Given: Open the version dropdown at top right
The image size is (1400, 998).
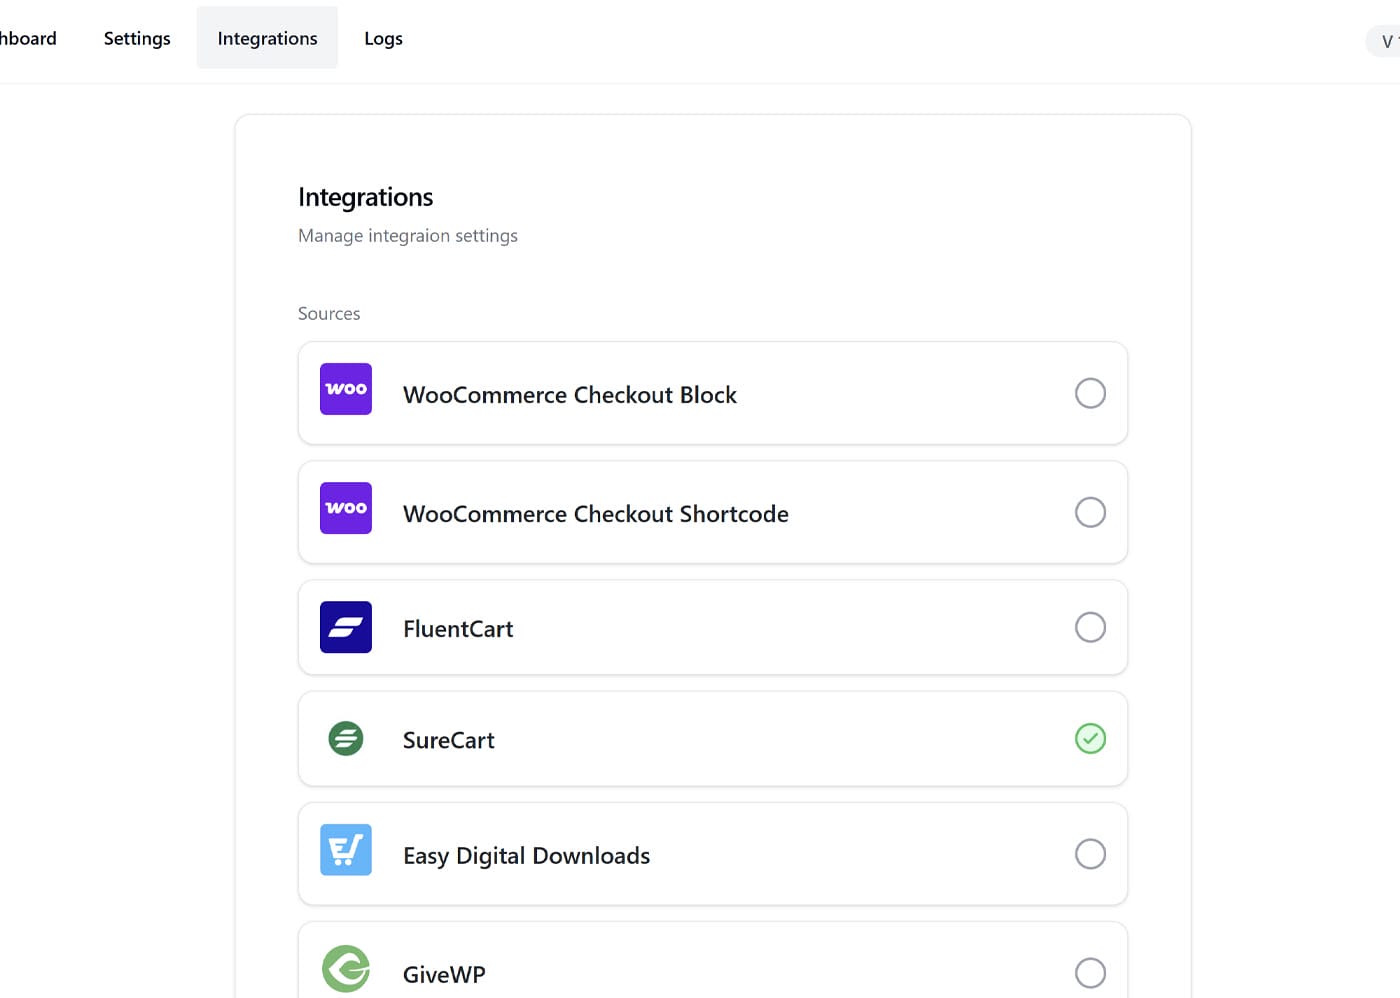Looking at the screenshot, I should [x=1385, y=41].
